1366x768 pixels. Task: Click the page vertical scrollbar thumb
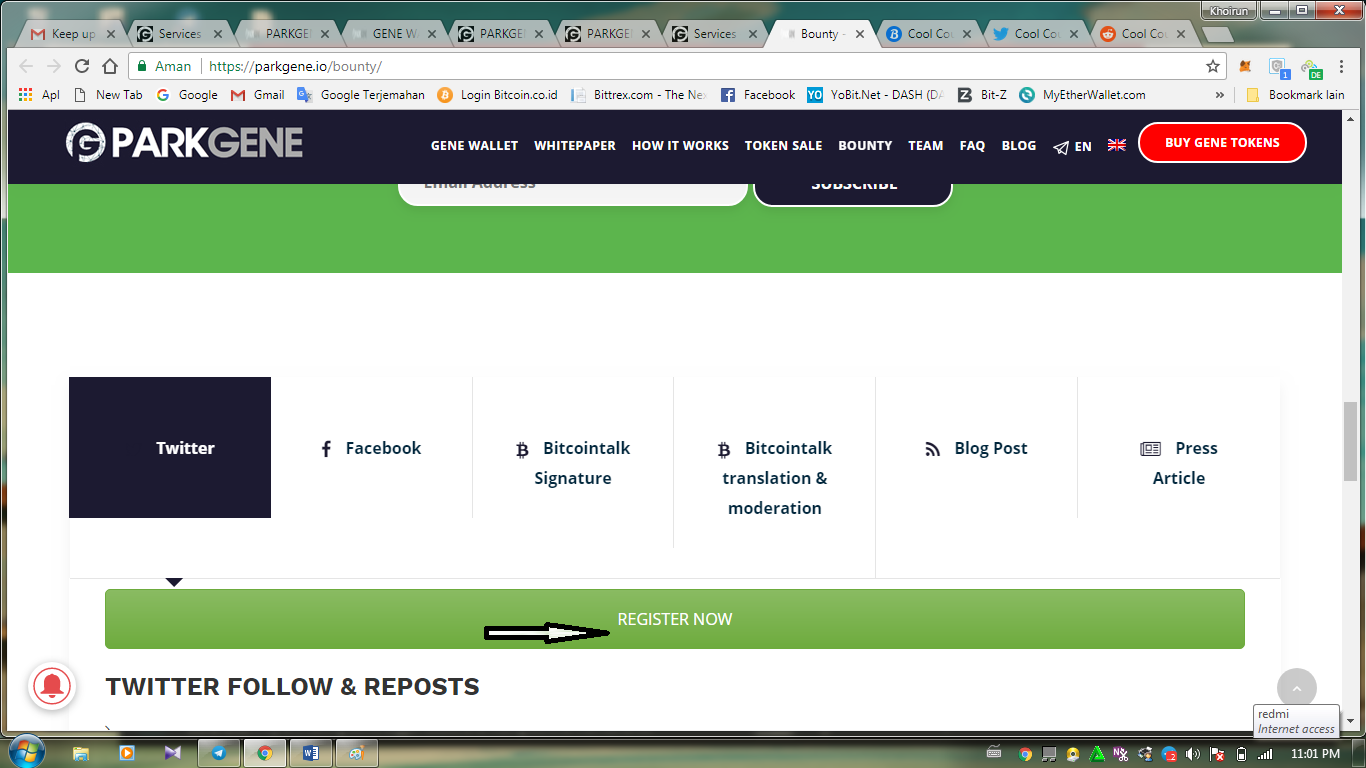[x=1351, y=440]
